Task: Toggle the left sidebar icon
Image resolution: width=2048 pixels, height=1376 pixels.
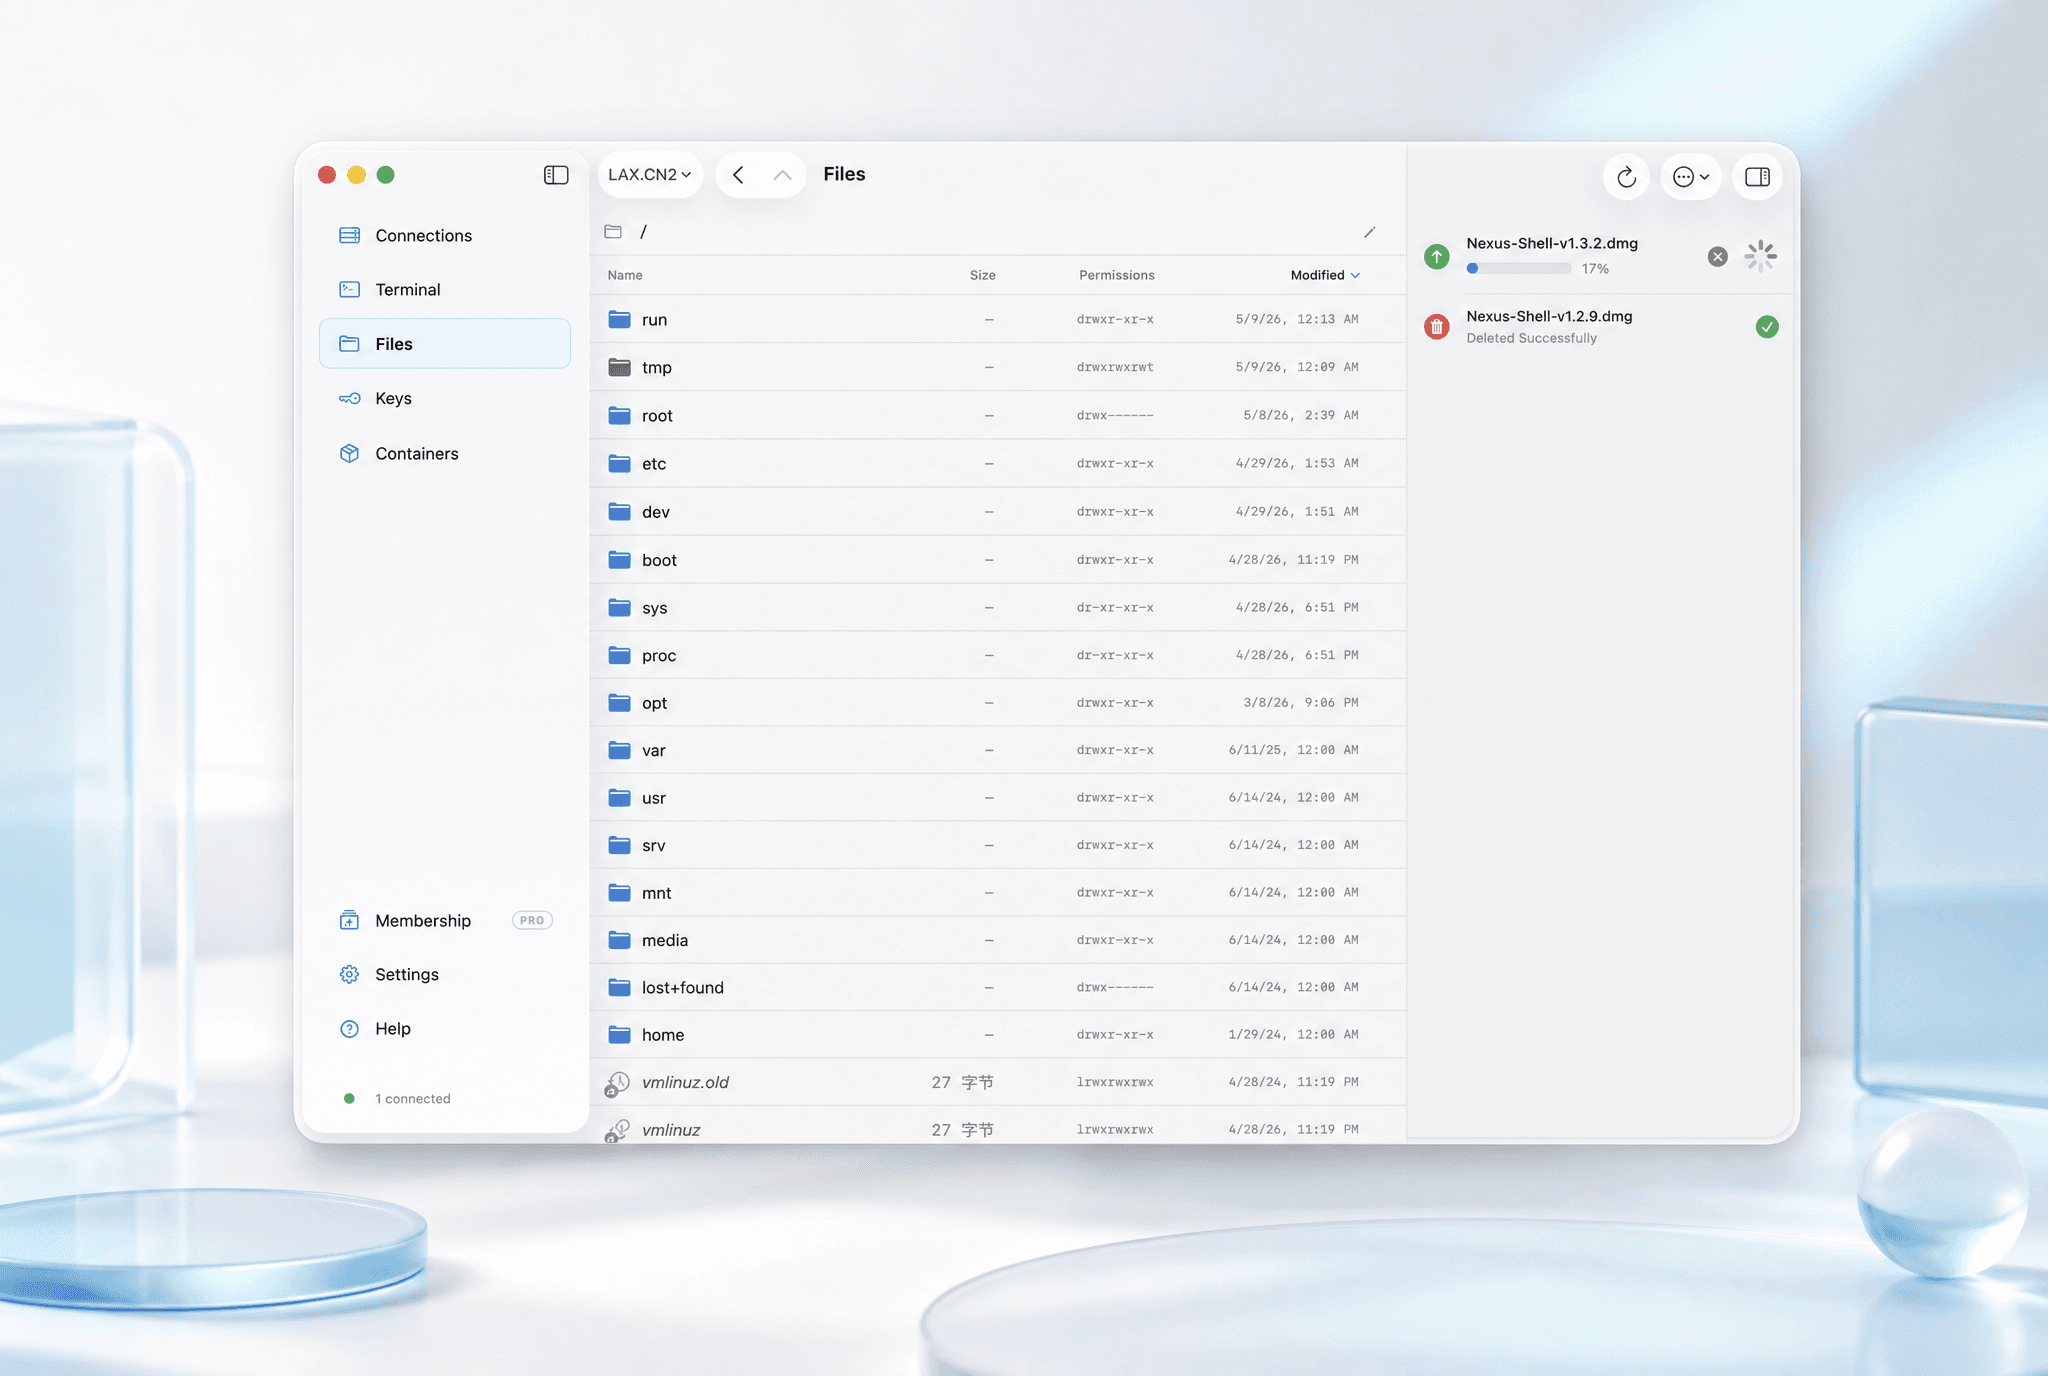Action: 556,175
